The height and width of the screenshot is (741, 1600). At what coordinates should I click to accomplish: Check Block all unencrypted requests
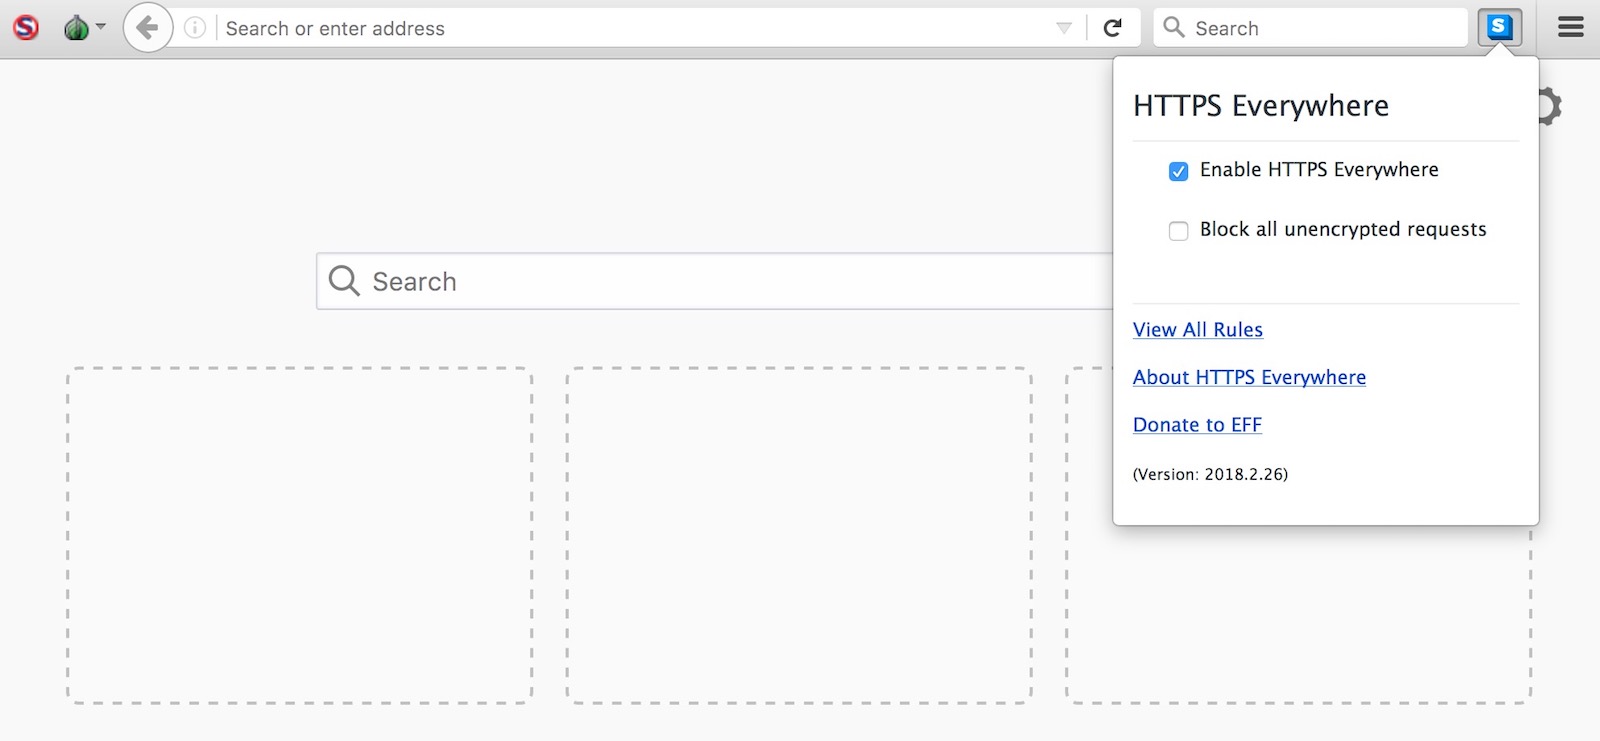(1179, 231)
